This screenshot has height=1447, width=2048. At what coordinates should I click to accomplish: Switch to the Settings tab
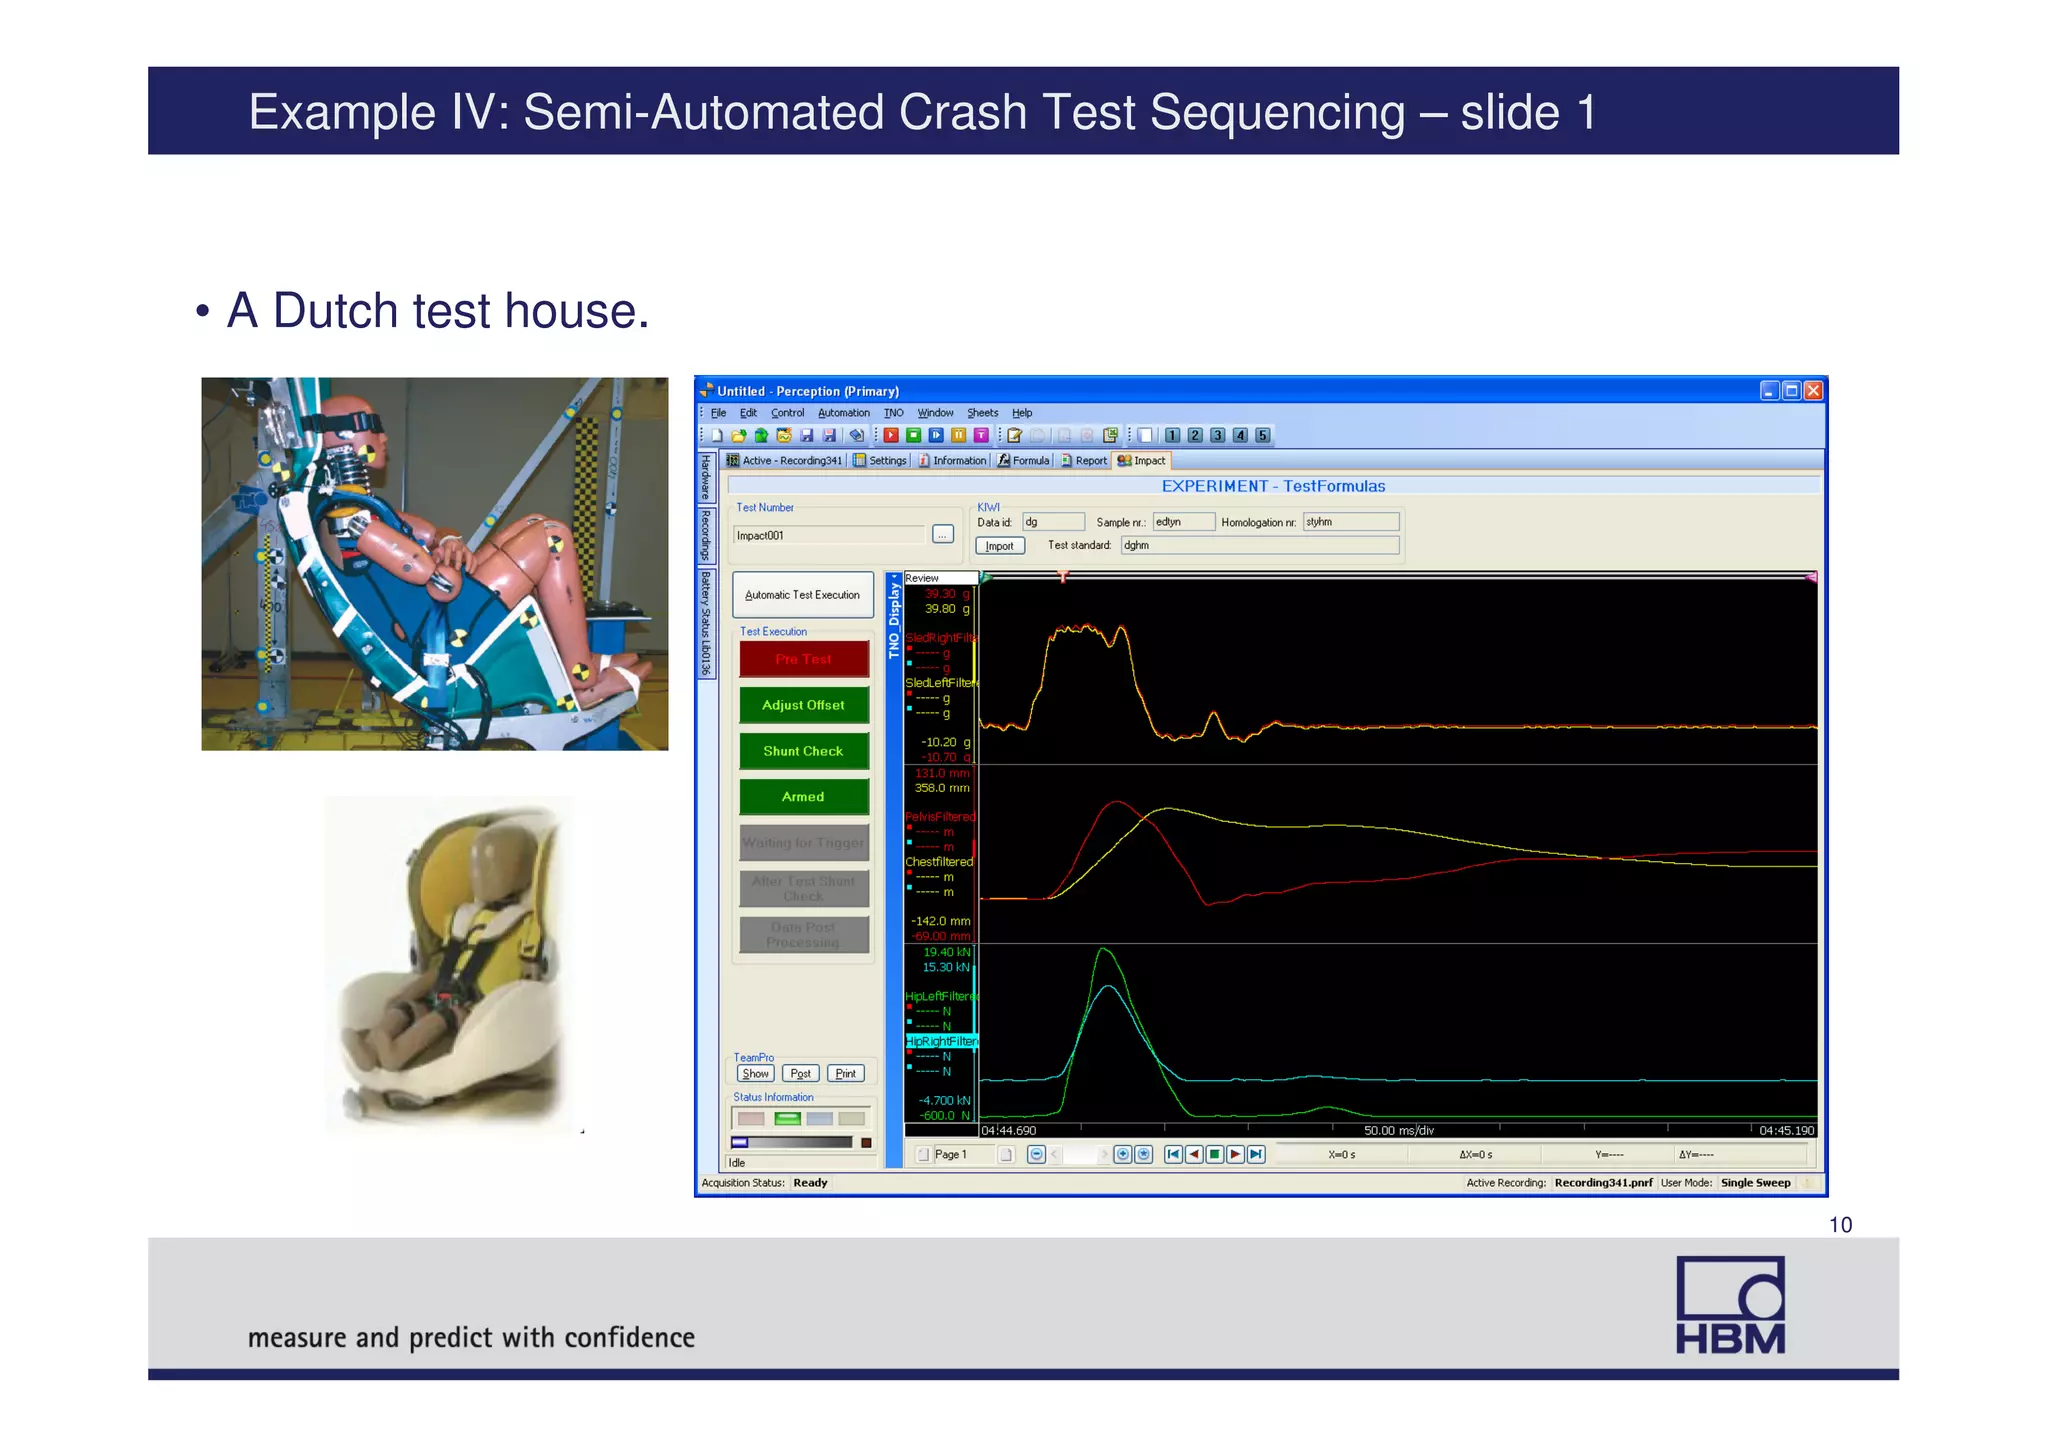tap(880, 461)
